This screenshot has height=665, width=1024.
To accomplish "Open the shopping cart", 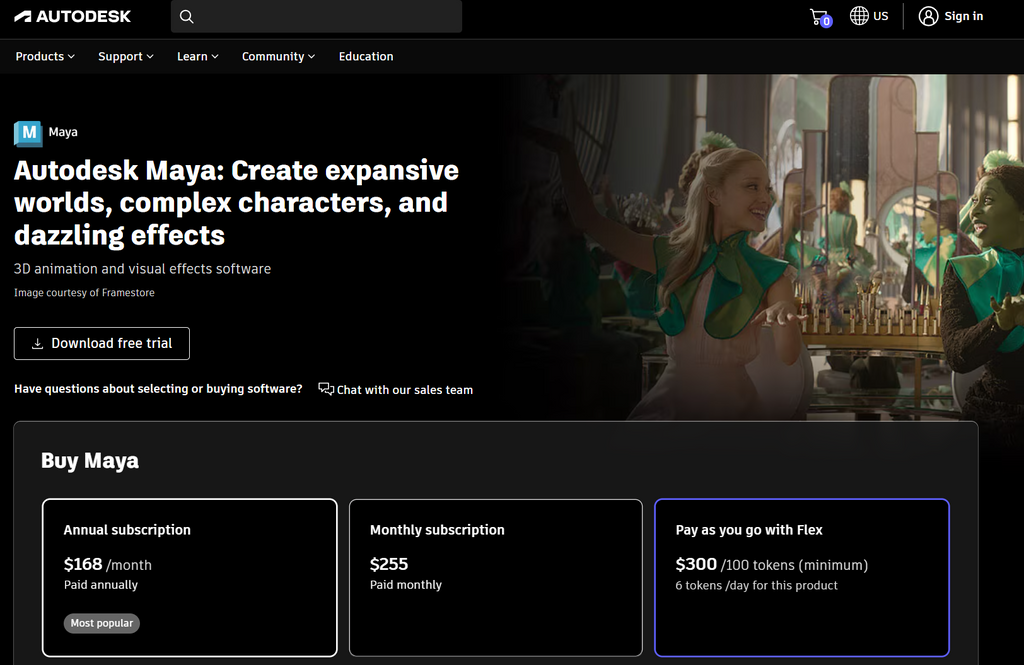I will (819, 16).
